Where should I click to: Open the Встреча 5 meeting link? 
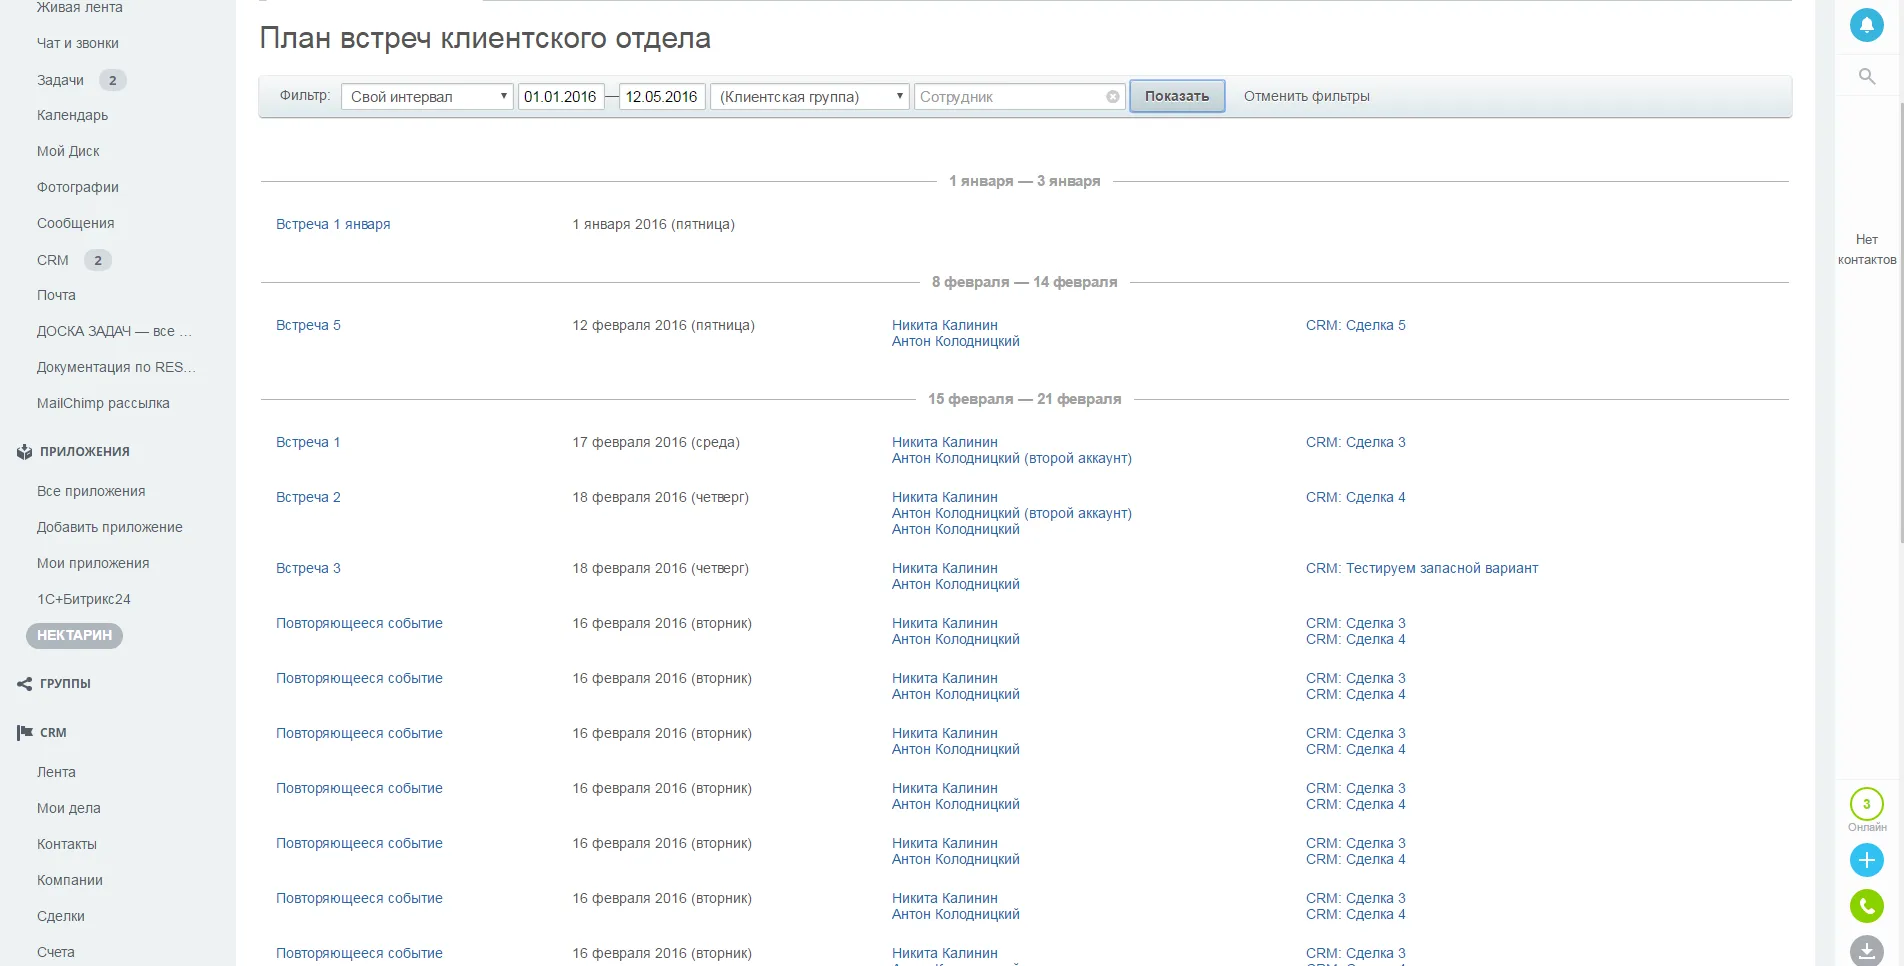[308, 325]
